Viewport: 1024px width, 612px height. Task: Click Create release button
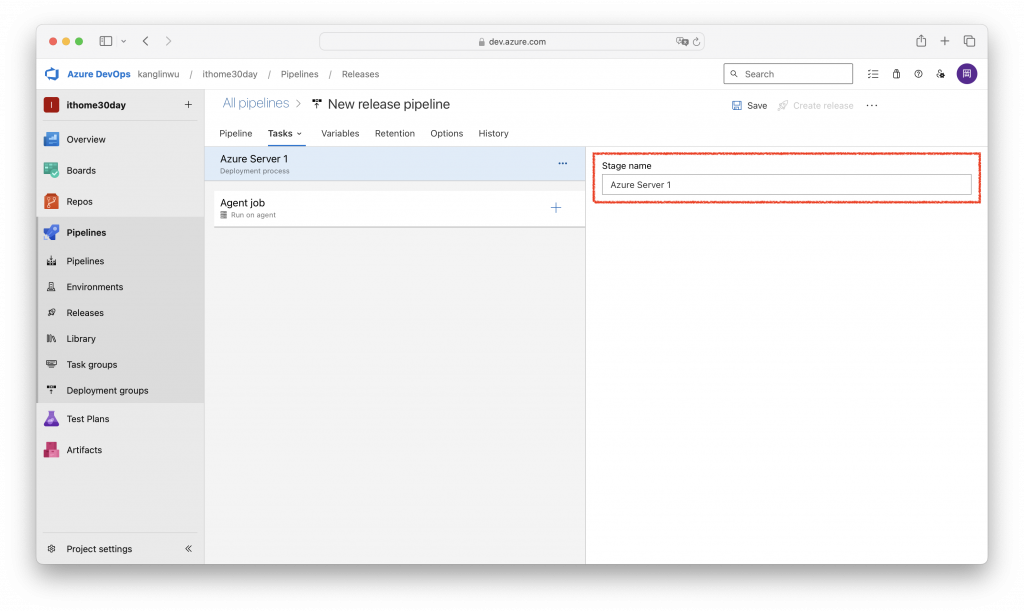pos(816,105)
